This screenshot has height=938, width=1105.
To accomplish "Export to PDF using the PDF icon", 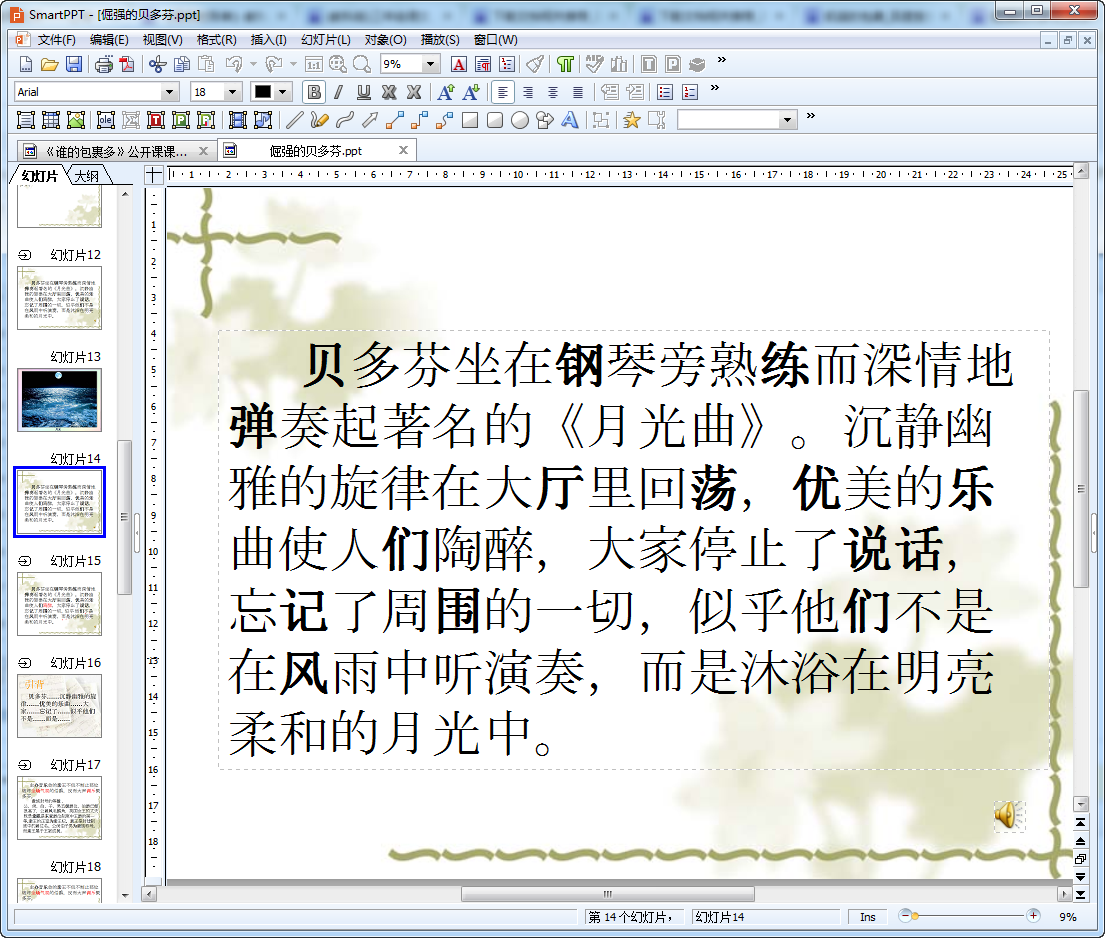I will click(127, 65).
